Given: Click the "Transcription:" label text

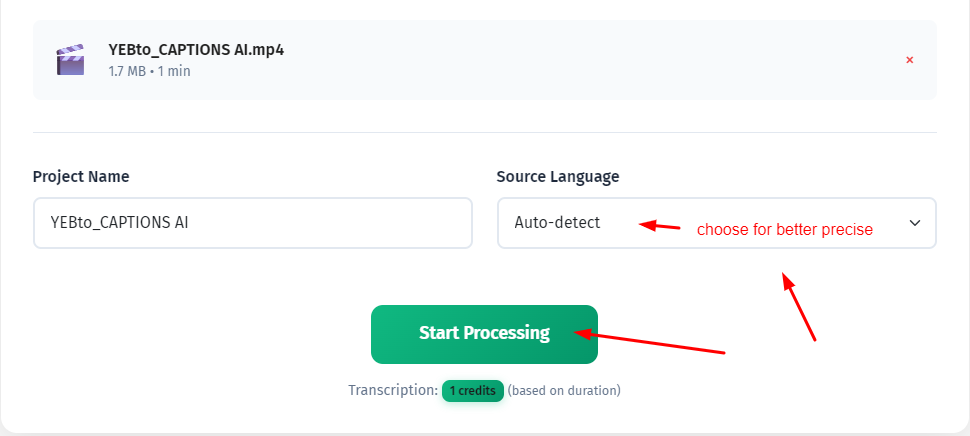Looking at the screenshot, I should coord(393,391).
